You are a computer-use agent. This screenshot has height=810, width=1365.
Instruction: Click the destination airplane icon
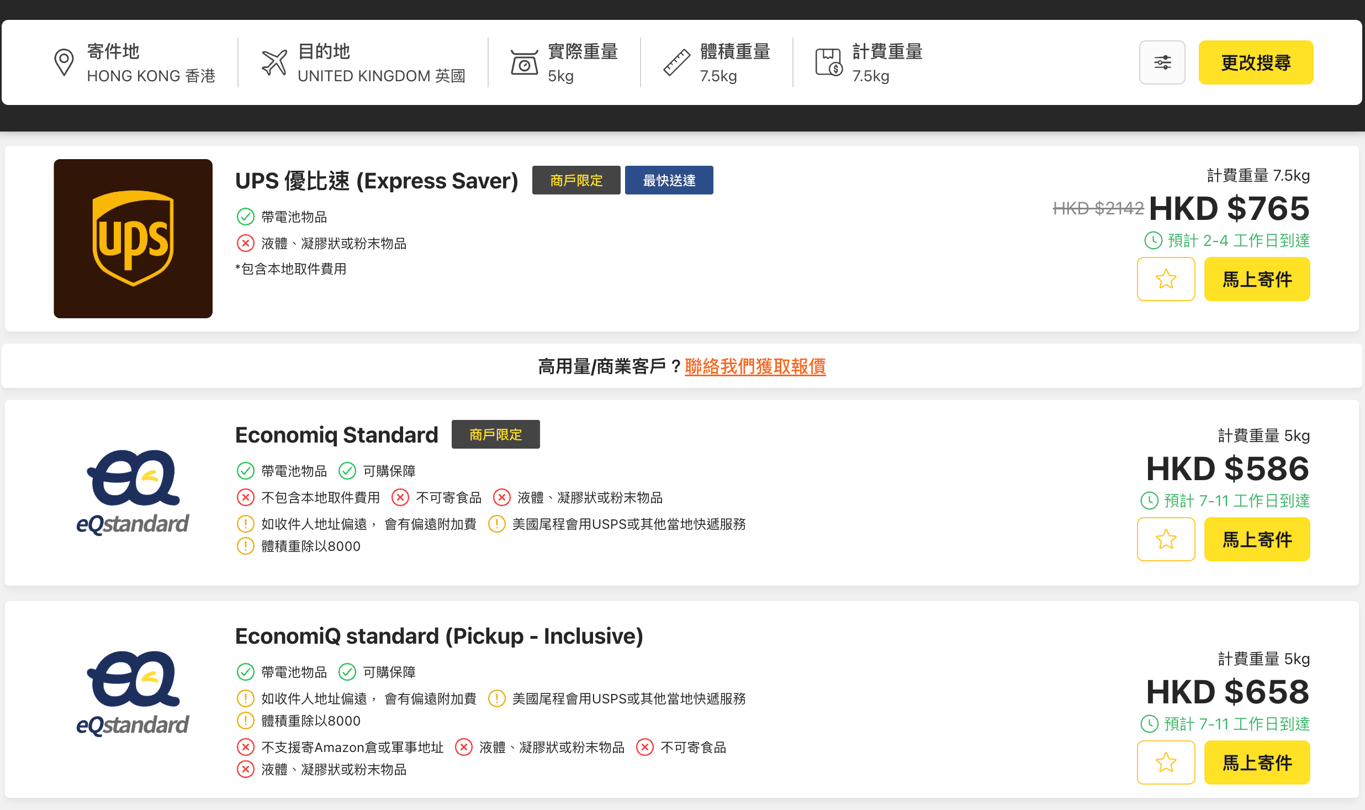tap(274, 62)
